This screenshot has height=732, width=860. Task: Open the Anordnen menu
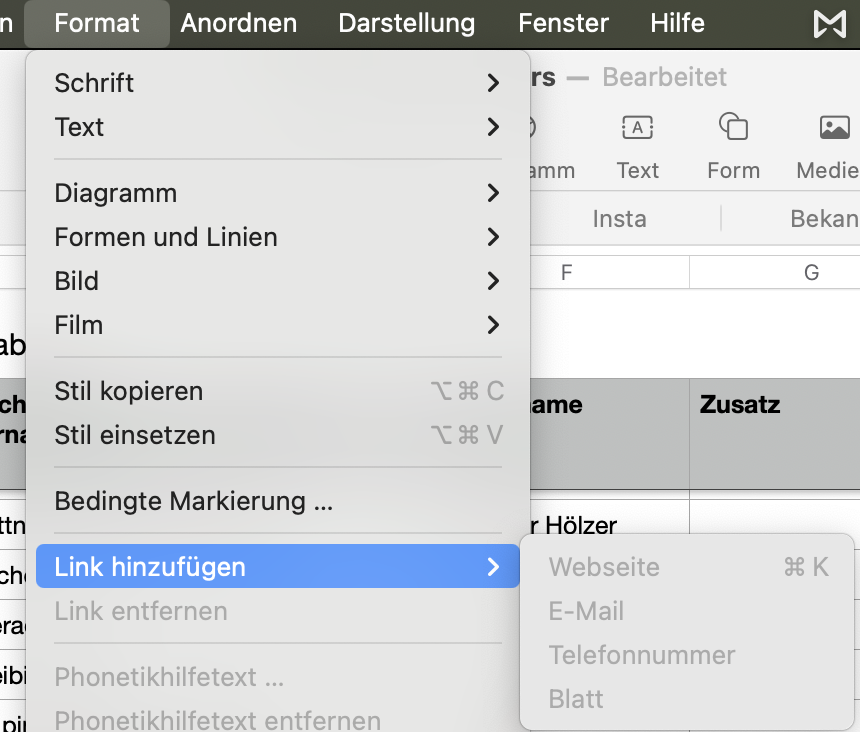(239, 23)
